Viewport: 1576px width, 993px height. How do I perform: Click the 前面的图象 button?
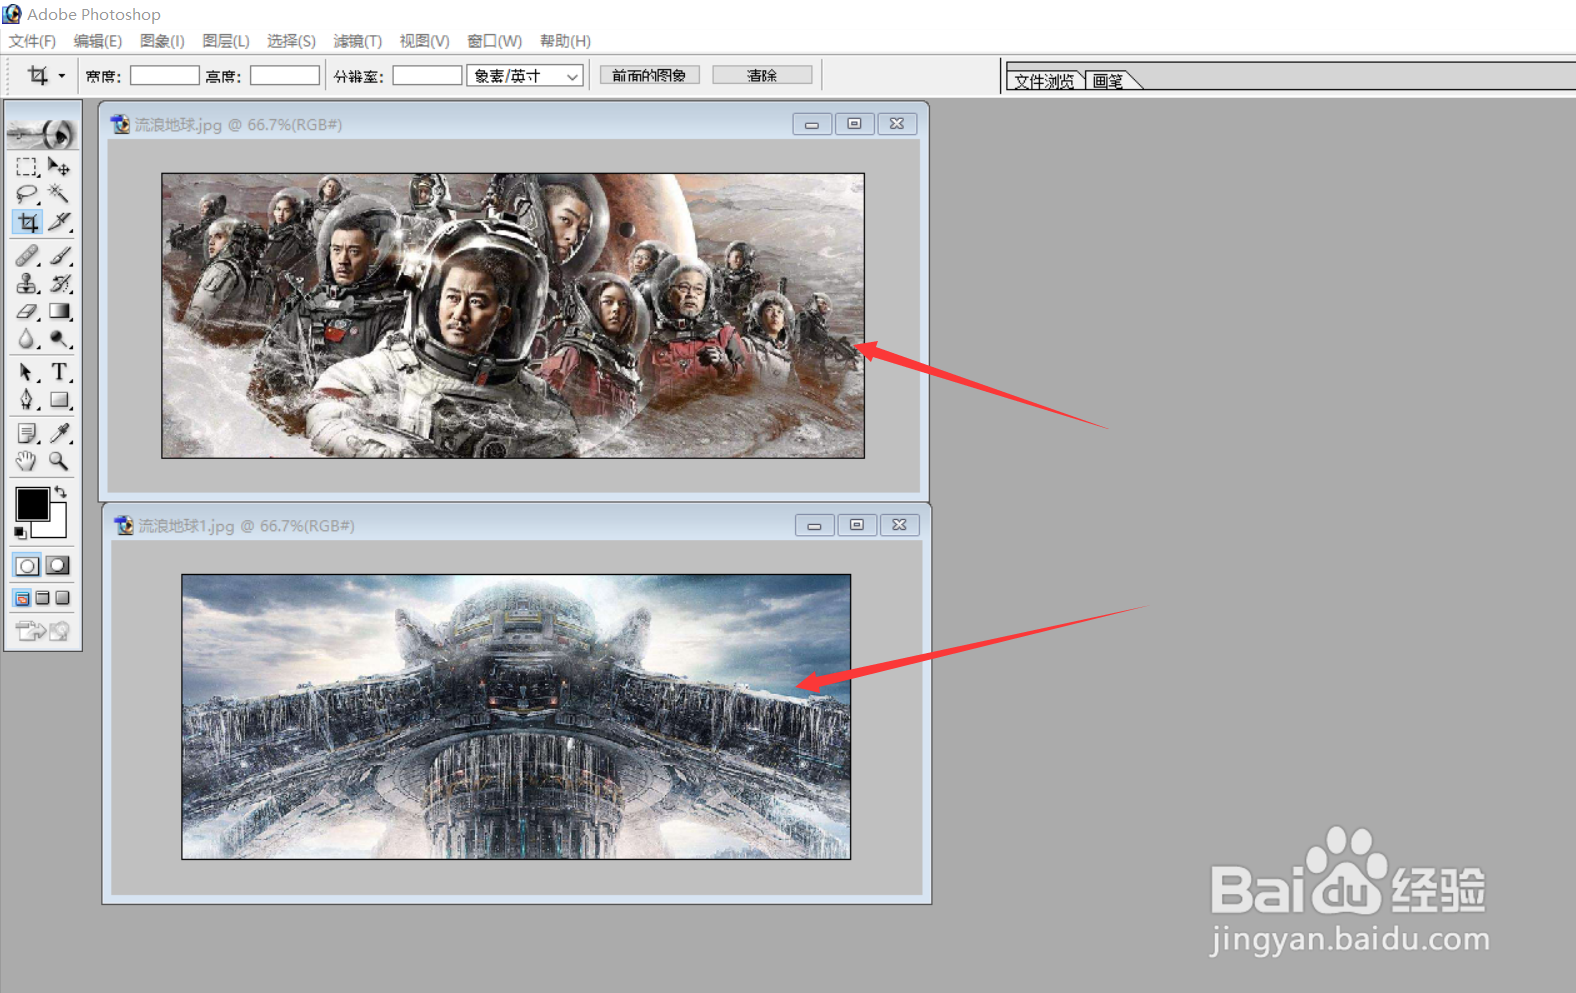pos(649,75)
